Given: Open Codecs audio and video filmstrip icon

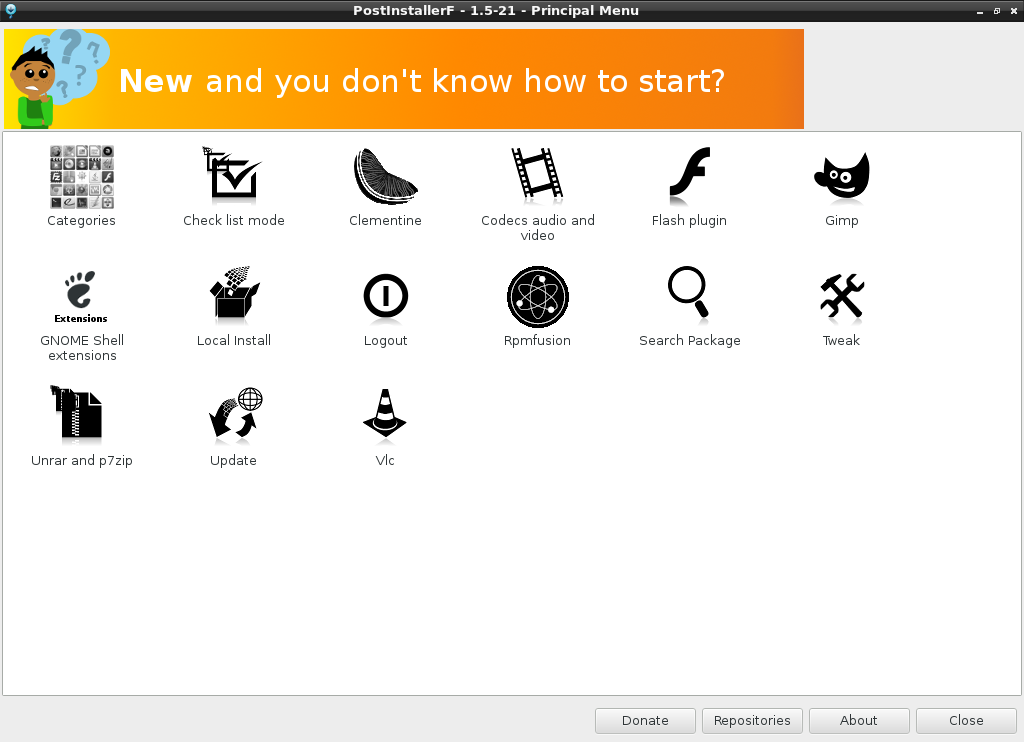Looking at the screenshot, I should point(537,173).
